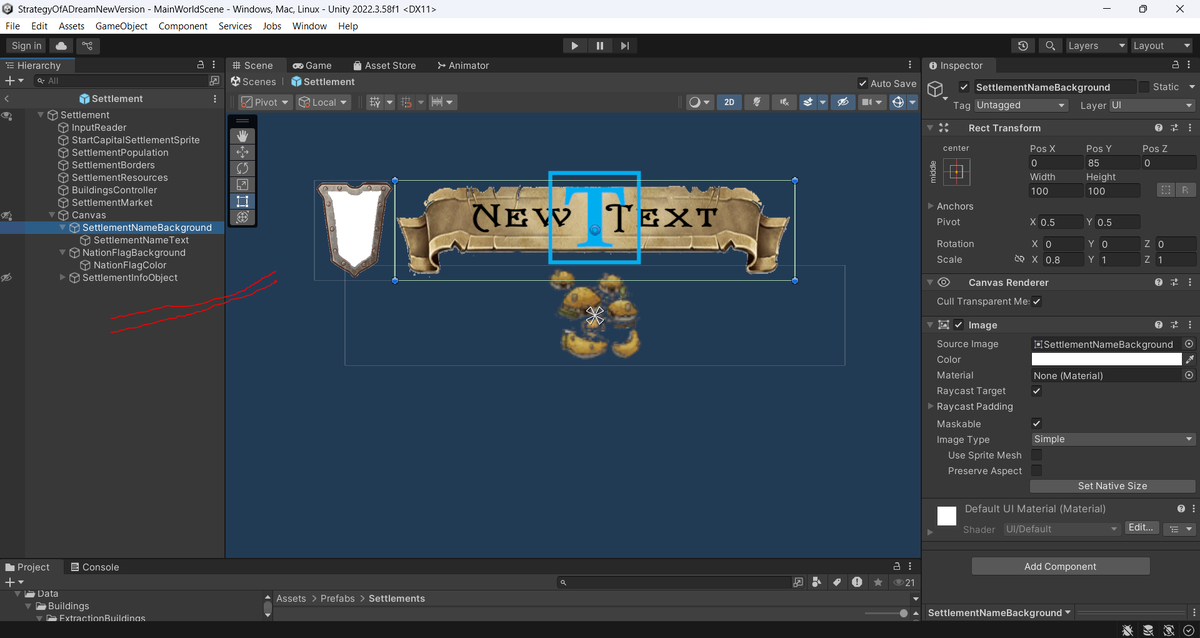Viewport: 1200px width, 638px height.
Task: Click the Pos Y field with 85
Action: click(1111, 162)
